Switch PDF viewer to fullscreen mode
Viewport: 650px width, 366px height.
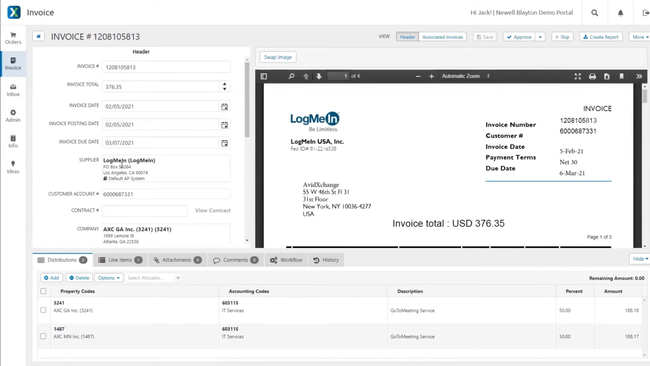tap(577, 76)
